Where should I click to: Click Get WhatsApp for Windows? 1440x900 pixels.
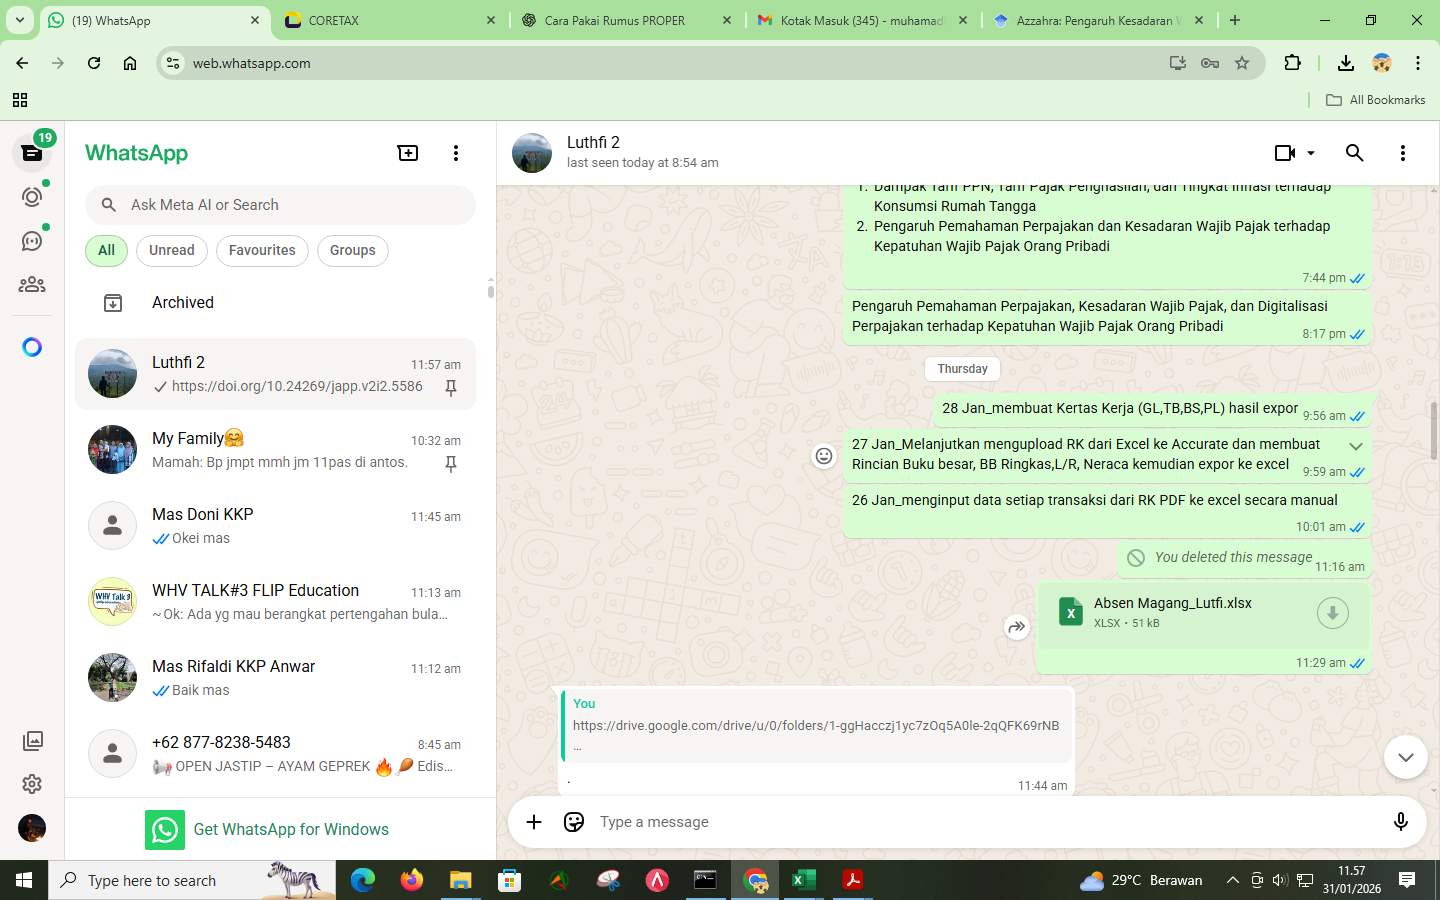(292, 829)
